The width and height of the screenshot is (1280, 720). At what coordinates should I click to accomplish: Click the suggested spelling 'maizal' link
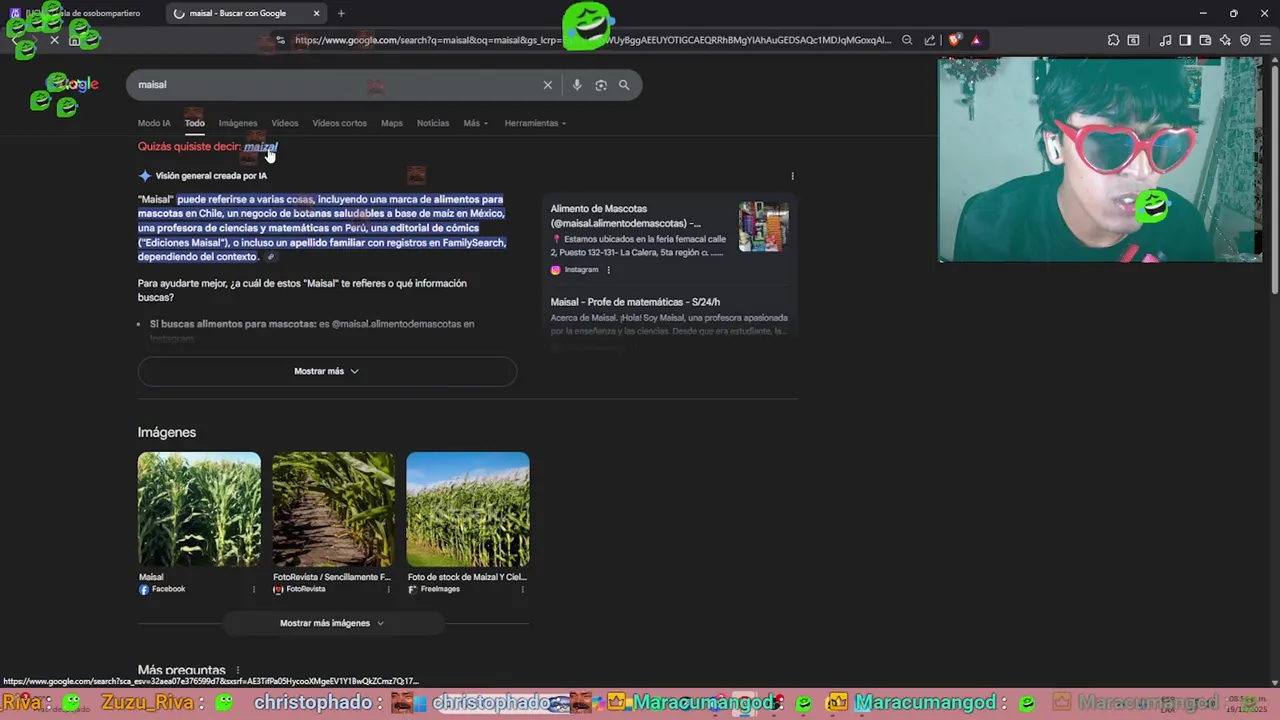tap(260, 147)
